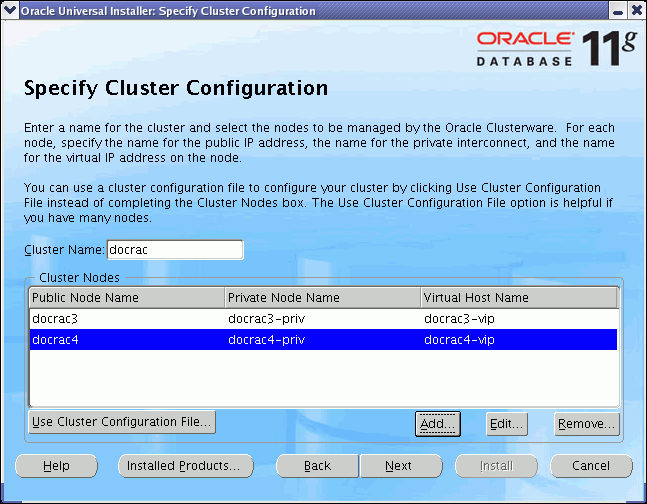Select the highlighted docrac4 public node cell
Image resolution: width=647 pixels, height=504 pixels.
tap(126, 340)
